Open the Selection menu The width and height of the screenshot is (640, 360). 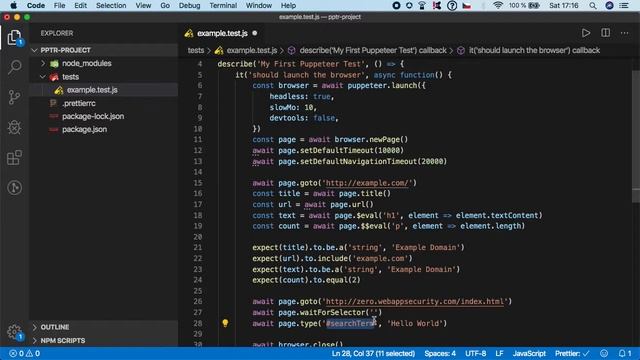(x=111, y=6)
